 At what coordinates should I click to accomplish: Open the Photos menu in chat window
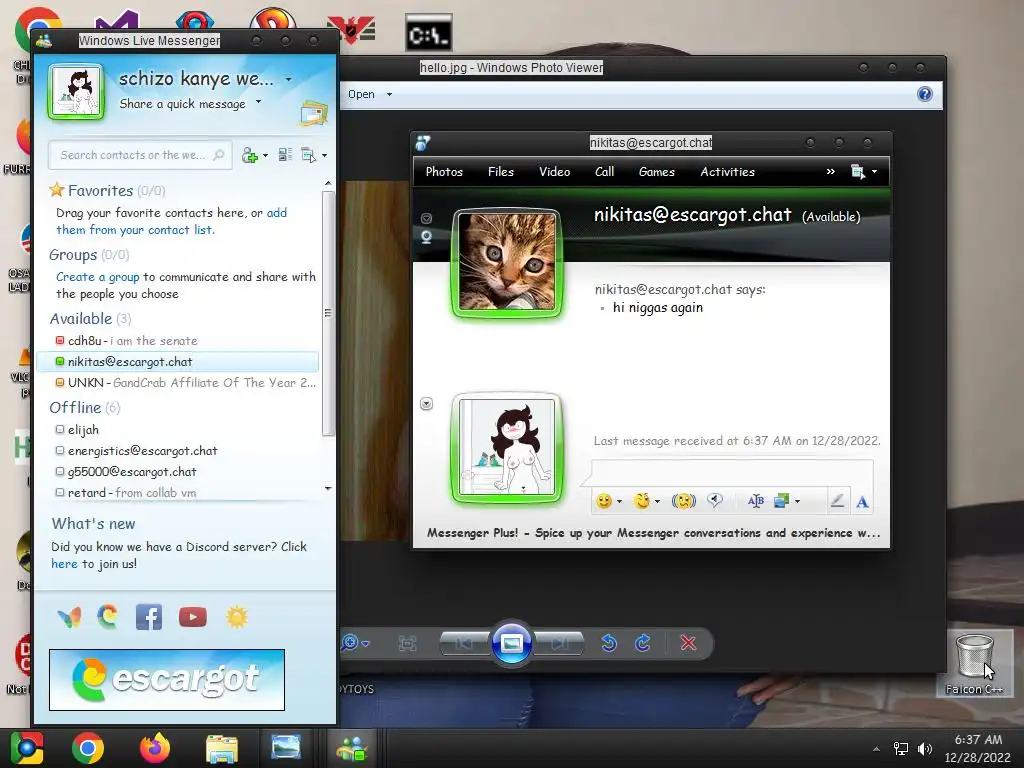(444, 172)
